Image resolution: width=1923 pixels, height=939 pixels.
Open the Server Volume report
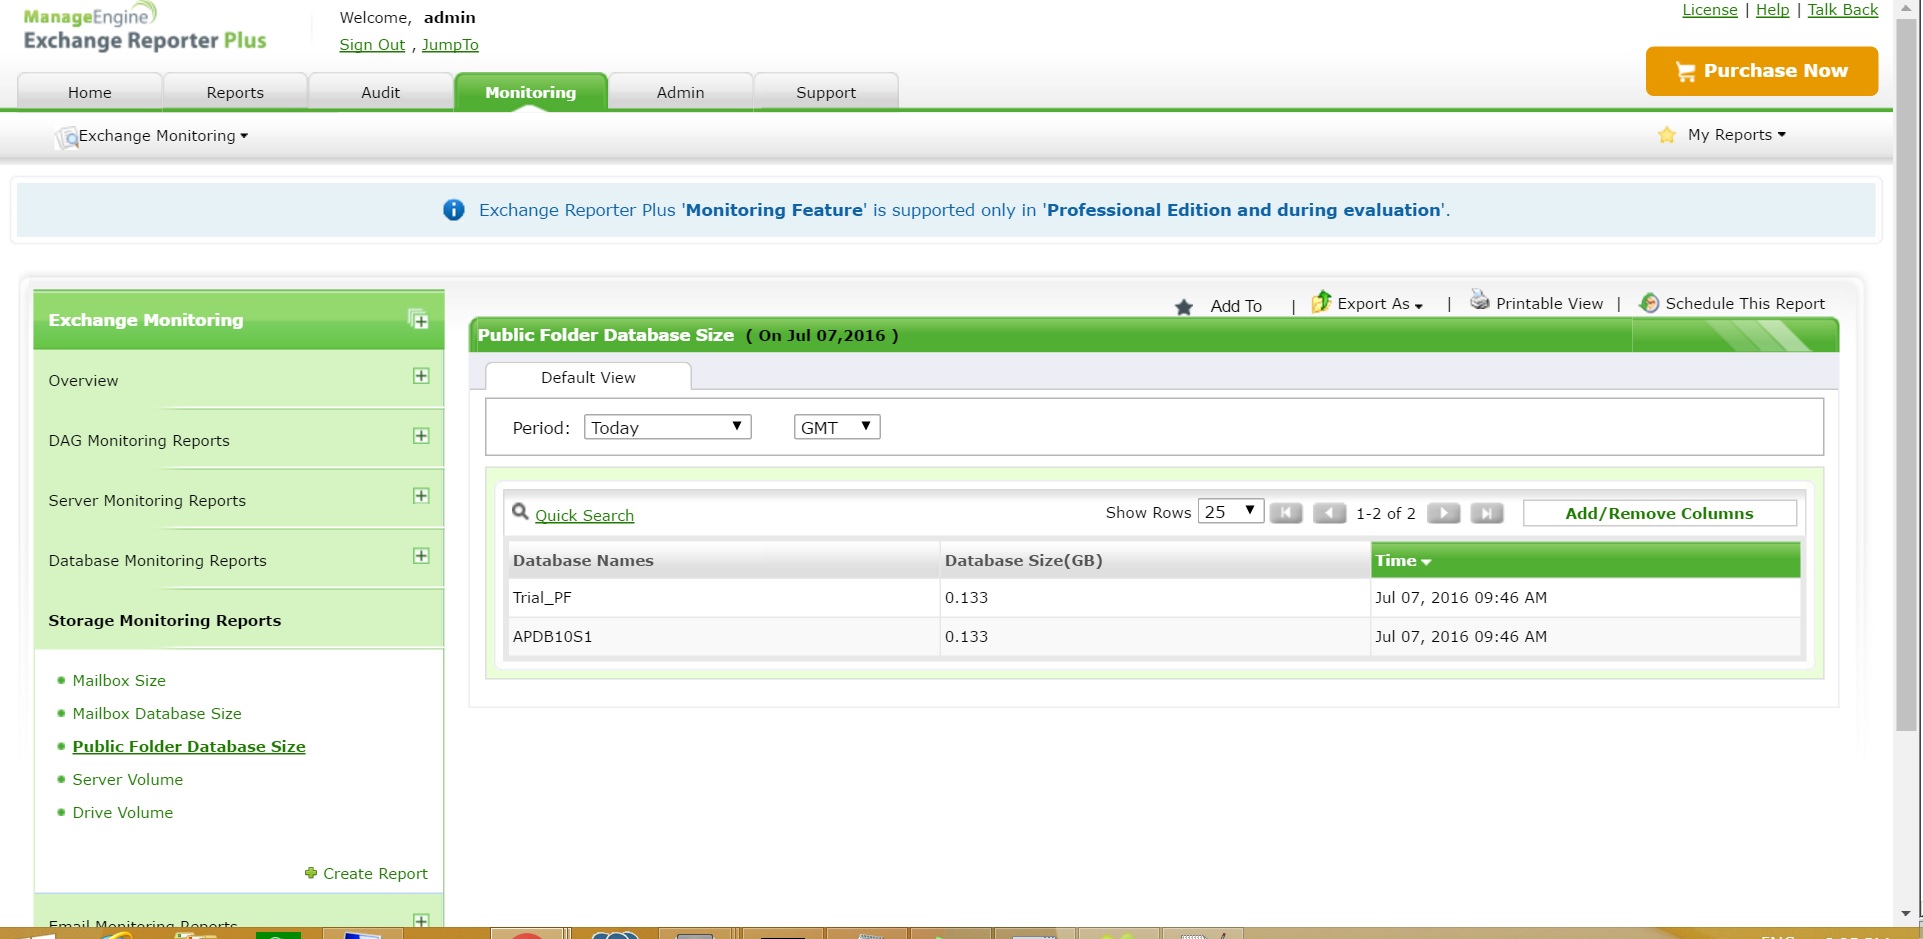[128, 779]
